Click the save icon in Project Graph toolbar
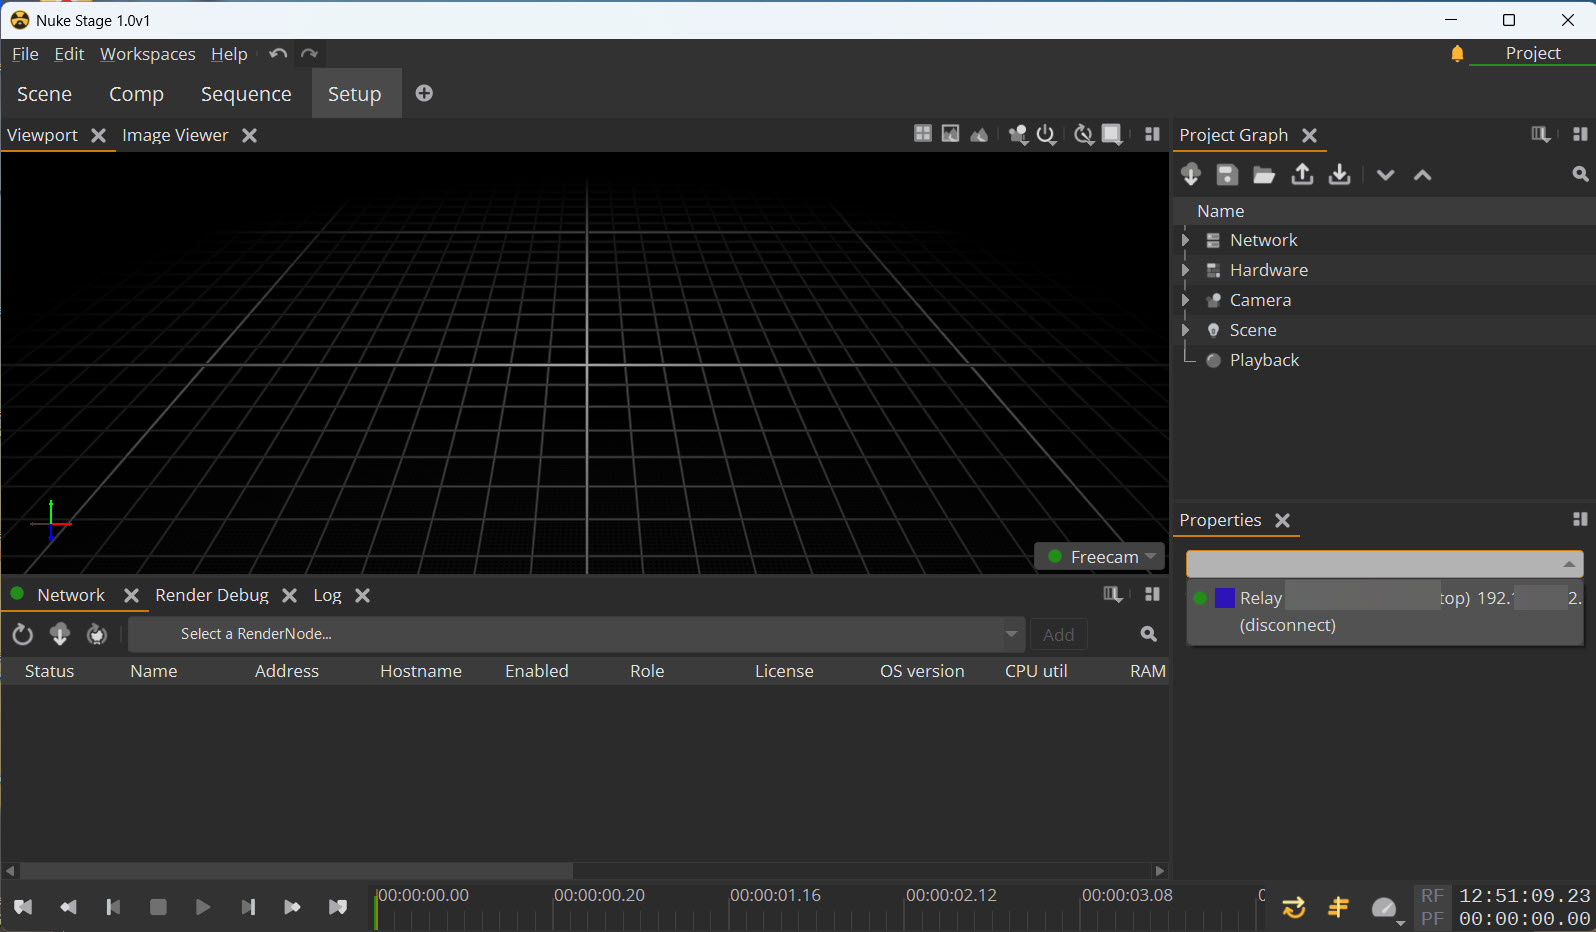 coord(1226,175)
